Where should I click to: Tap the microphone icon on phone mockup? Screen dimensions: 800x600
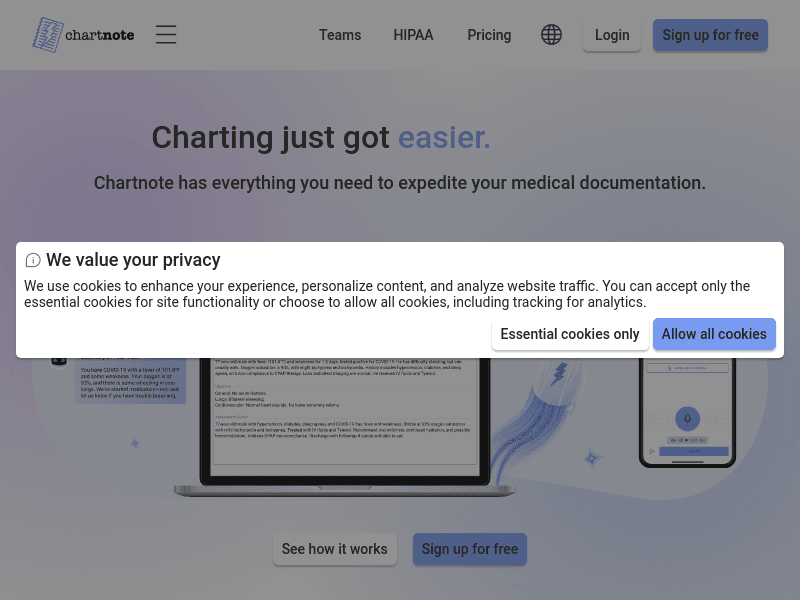point(686,417)
